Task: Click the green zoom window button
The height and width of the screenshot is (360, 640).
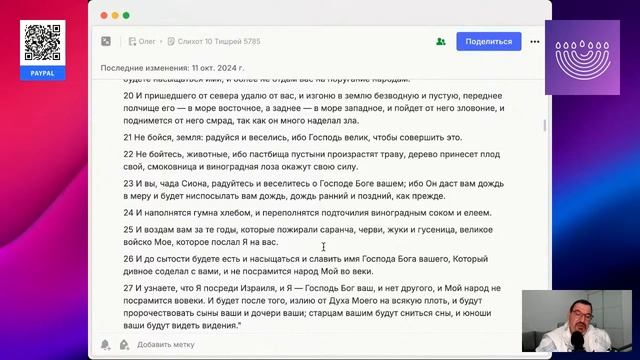Action: pos(126,16)
